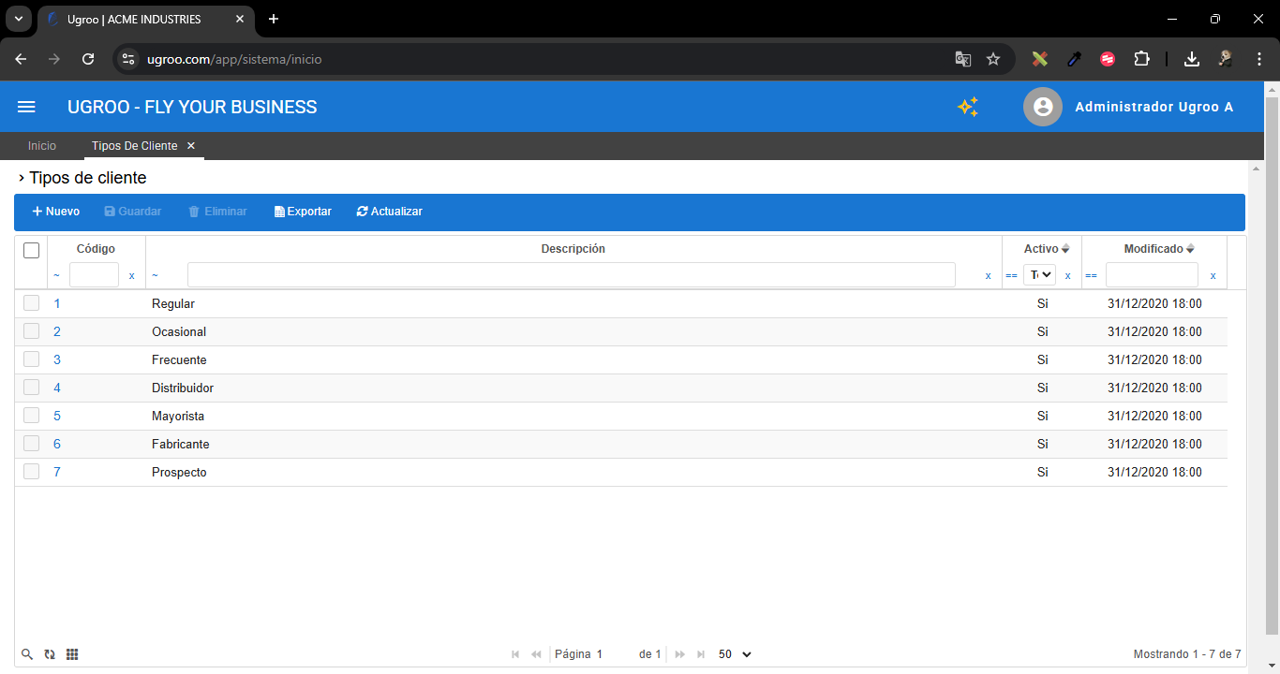Toggle the select-all checkbox in header
The width and height of the screenshot is (1280, 674).
31,250
